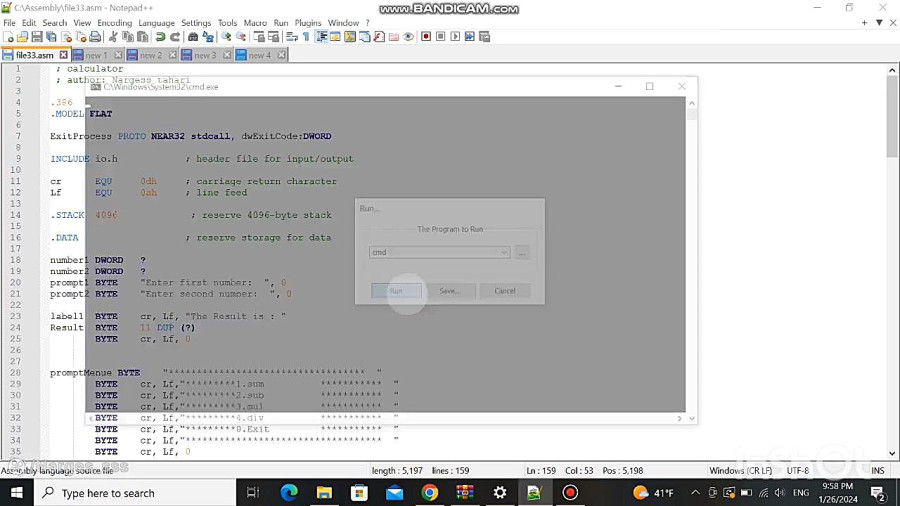The image size is (900, 506).
Task: Toggle word wrap in the toolbar
Action: [x=292, y=37]
